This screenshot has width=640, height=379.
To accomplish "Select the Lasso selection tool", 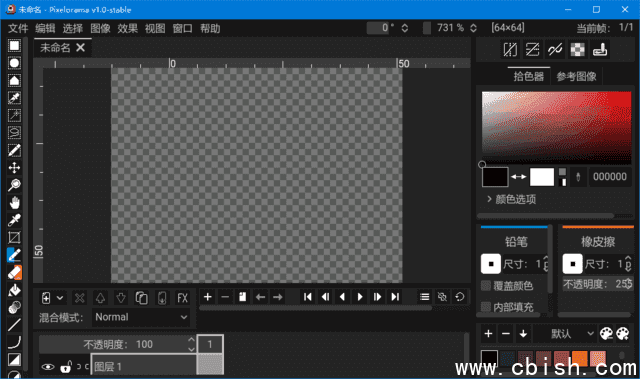I will [14, 133].
